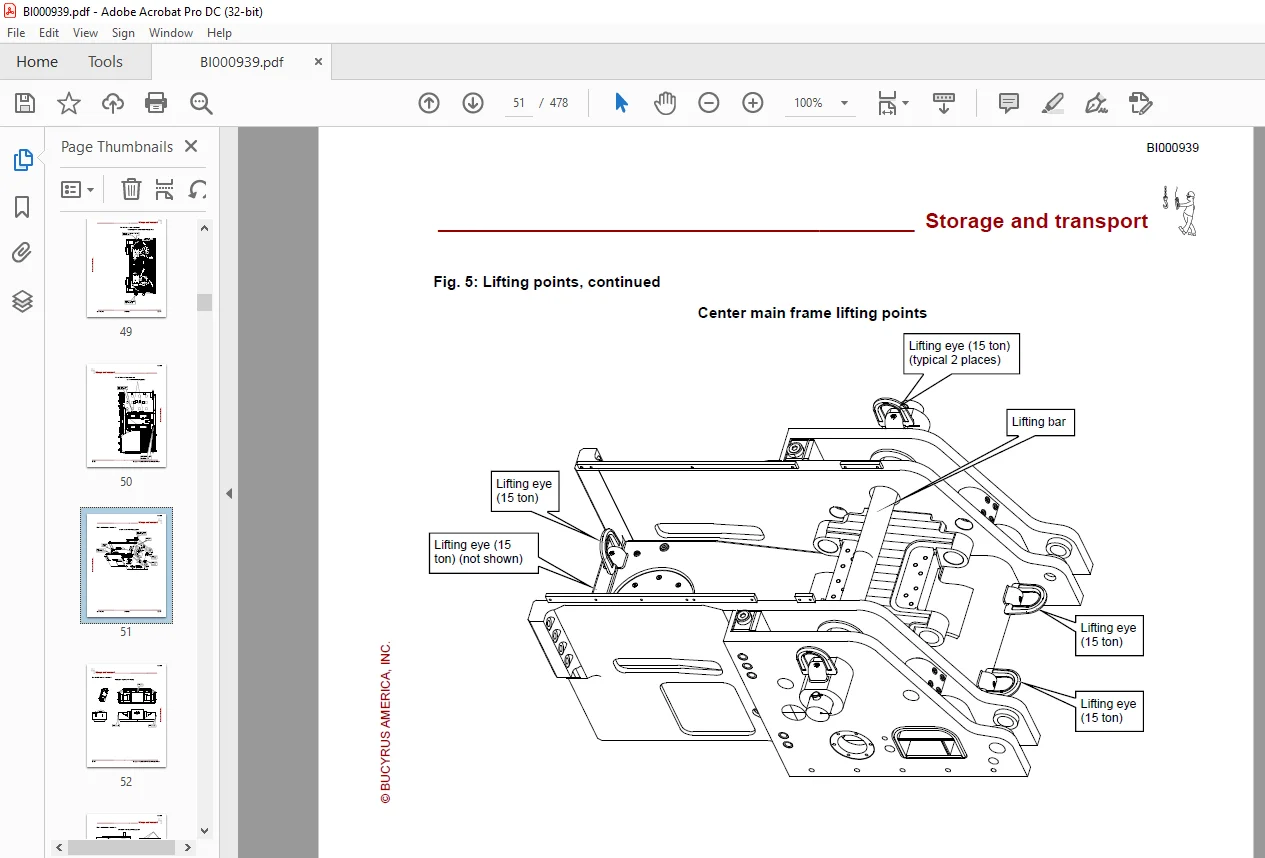
Task: Click the 'Lifting eye (15 ton) (not shown)' label
Action: 484,552
